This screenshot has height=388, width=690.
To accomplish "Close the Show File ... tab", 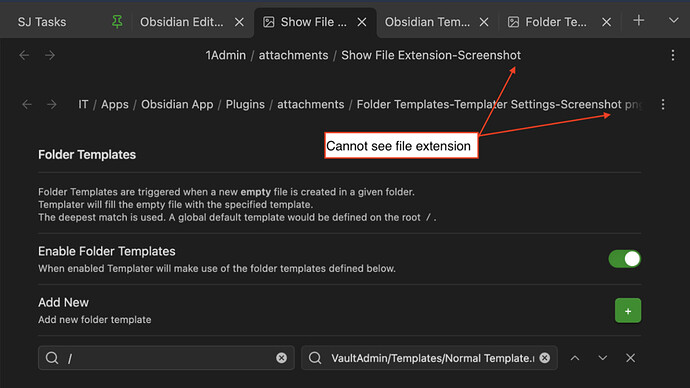I will click(362, 22).
